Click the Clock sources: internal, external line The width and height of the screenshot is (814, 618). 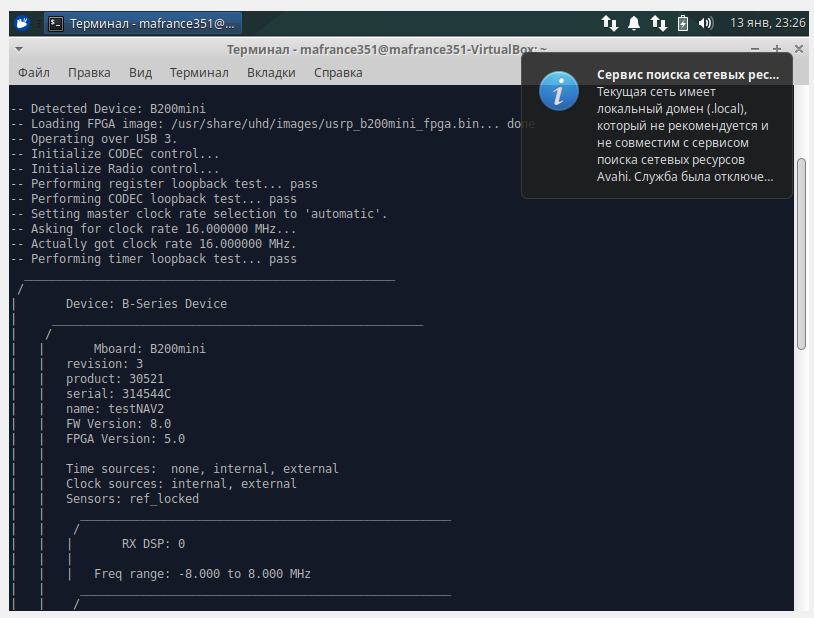[181, 484]
